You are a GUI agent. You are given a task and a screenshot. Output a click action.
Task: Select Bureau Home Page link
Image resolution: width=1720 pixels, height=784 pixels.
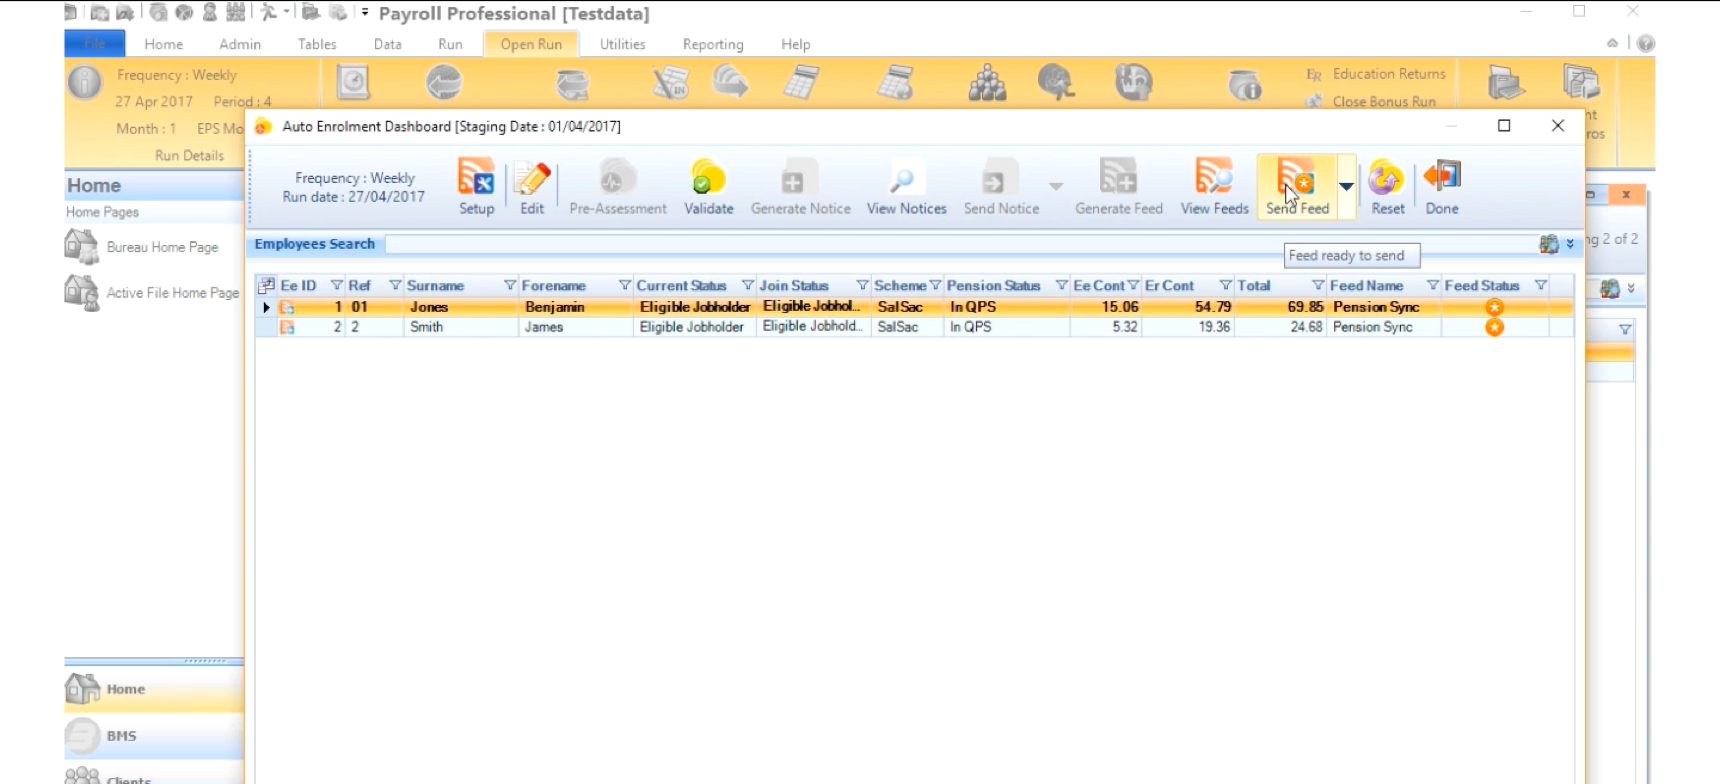(x=162, y=247)
